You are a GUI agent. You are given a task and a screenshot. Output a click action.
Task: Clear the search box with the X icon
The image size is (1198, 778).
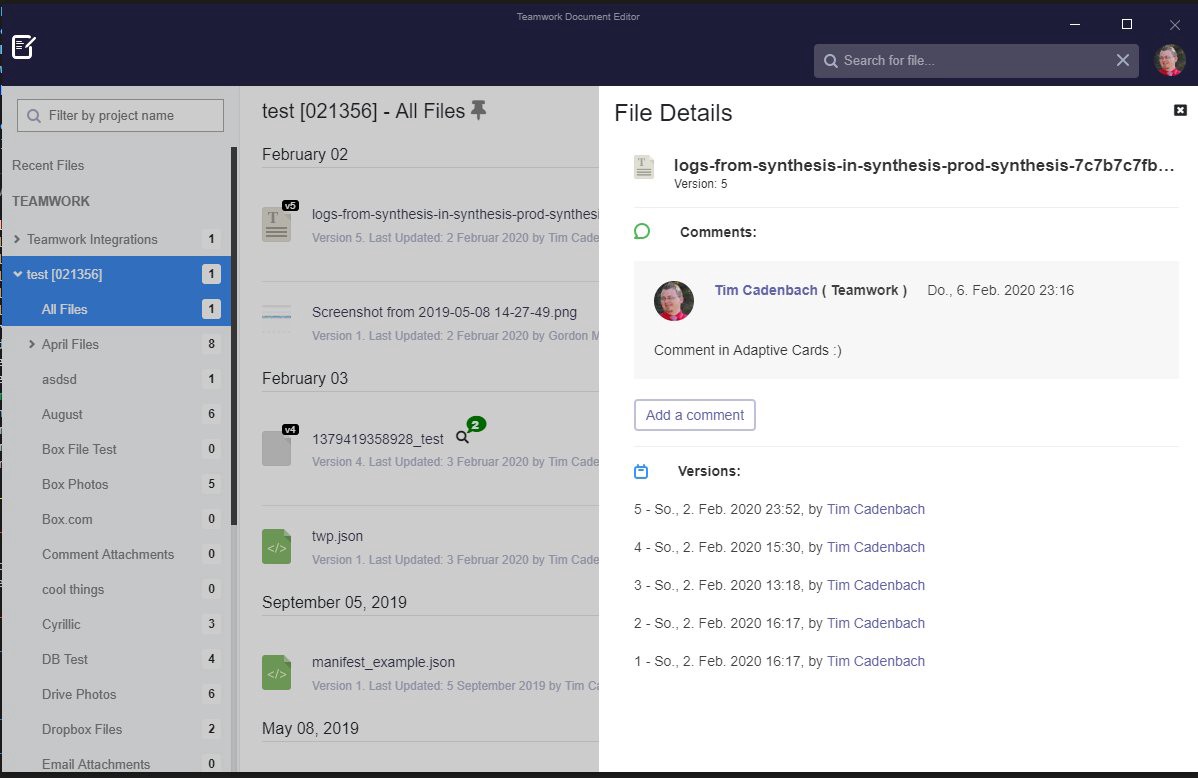click(1122, 60)
